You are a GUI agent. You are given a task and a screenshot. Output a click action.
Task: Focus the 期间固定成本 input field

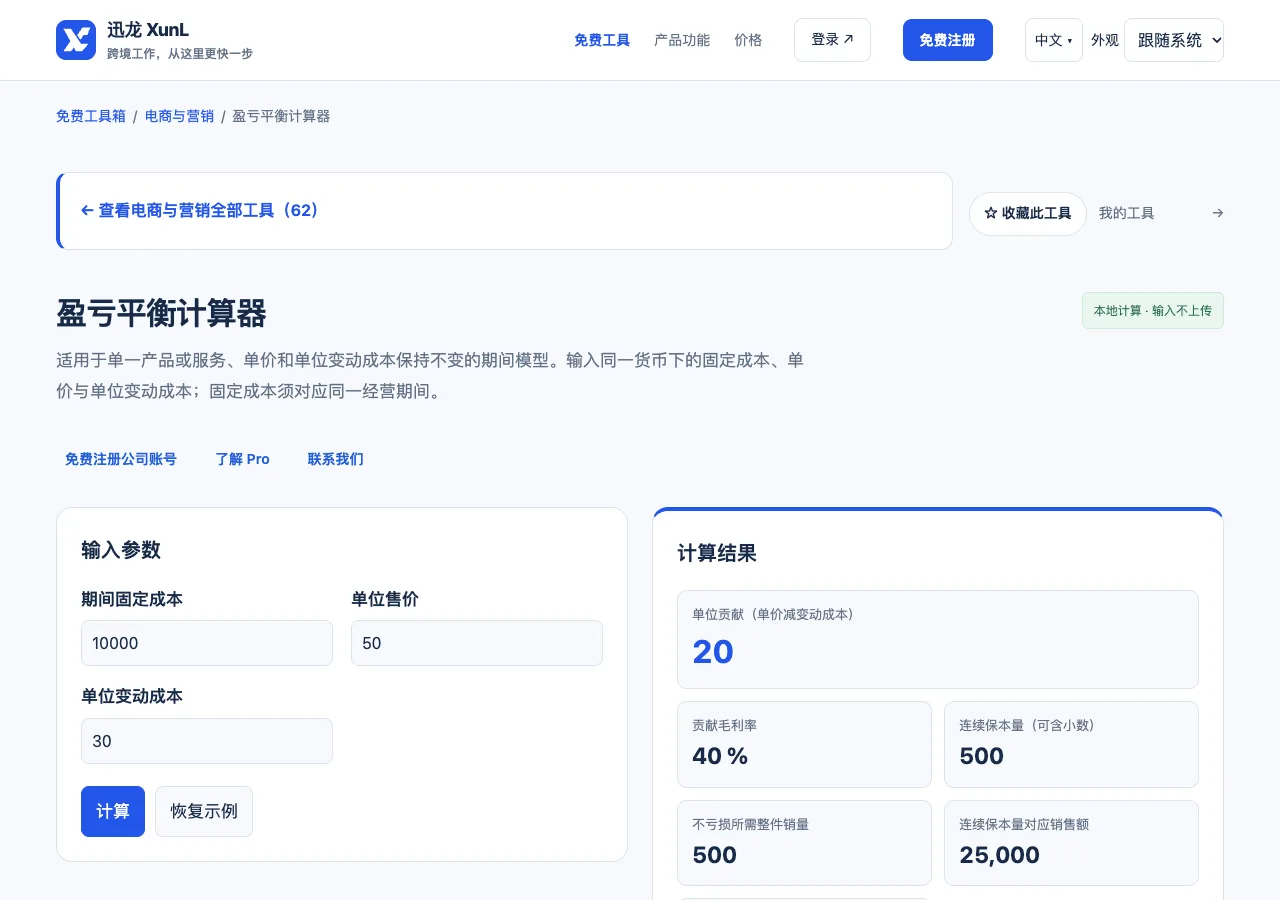point(207,643)
